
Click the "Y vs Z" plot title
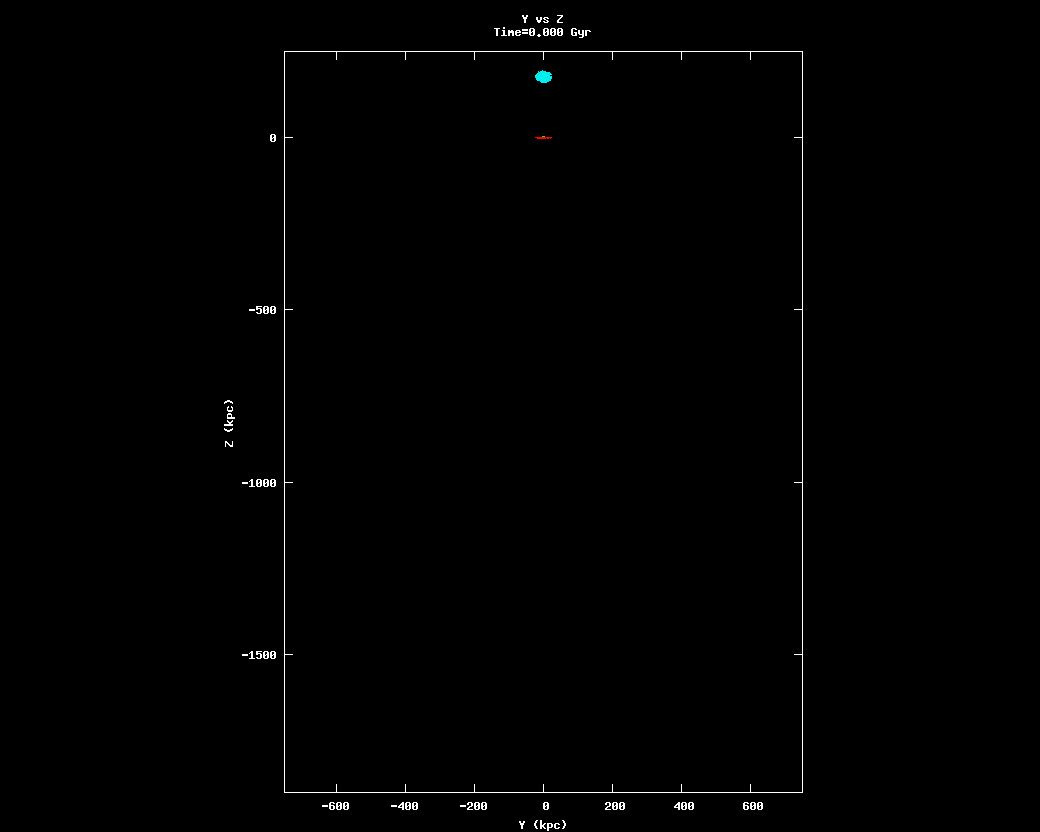pos(542,19)
